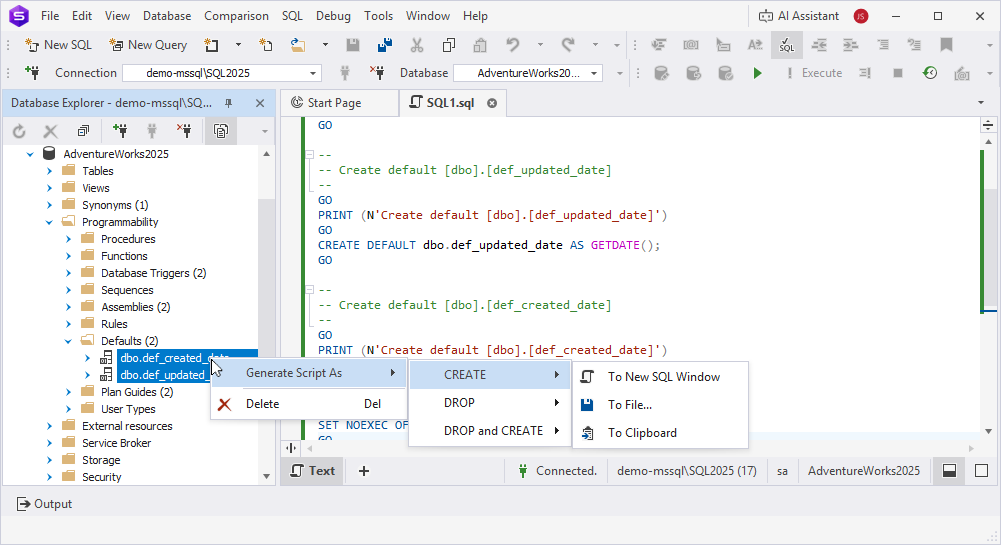Select the Database Triggers (2) node
This screenshot has width=1001, height=545.
coord(153,273)
